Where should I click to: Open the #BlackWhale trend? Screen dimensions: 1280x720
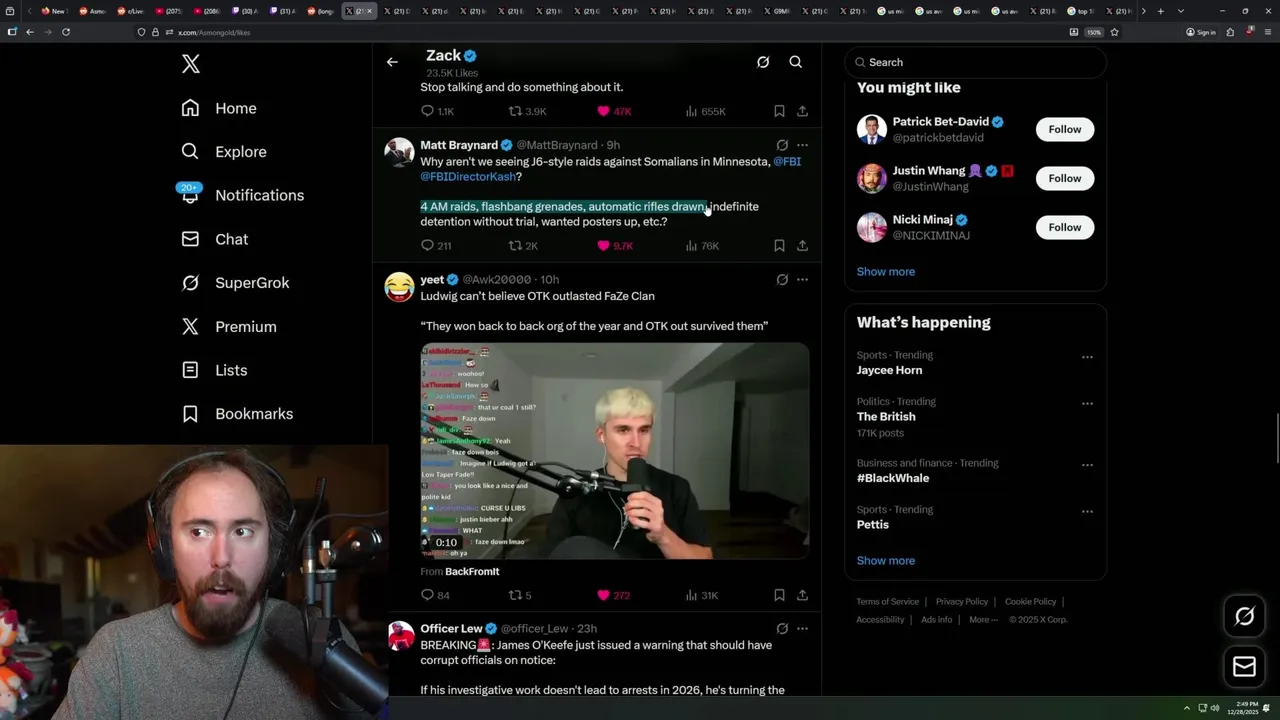pos(893,478)
